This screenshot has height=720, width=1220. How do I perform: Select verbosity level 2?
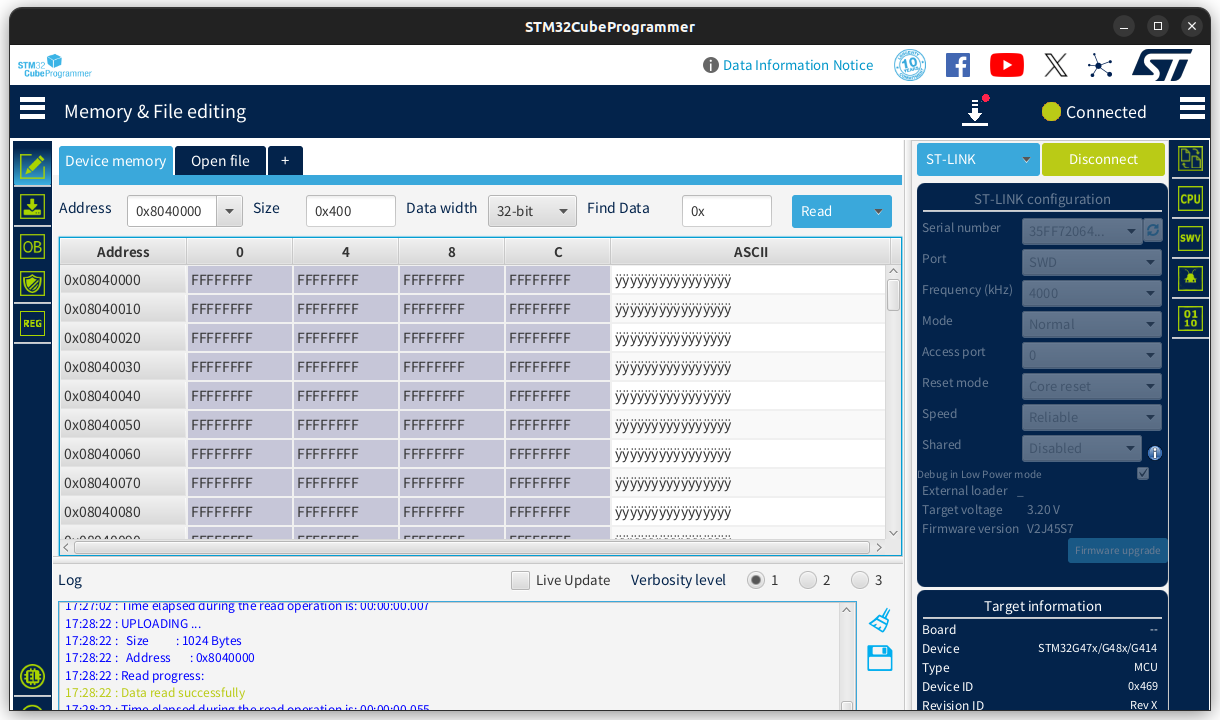[808, 580]
